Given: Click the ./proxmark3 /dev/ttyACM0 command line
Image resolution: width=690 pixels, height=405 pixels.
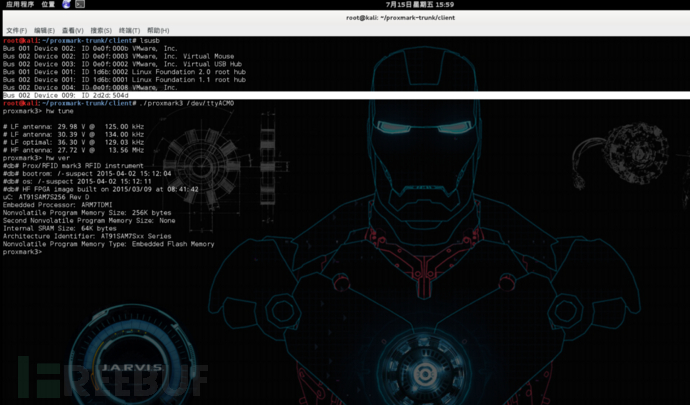Looking at the screenshot, I should click(x=118, y=103).
